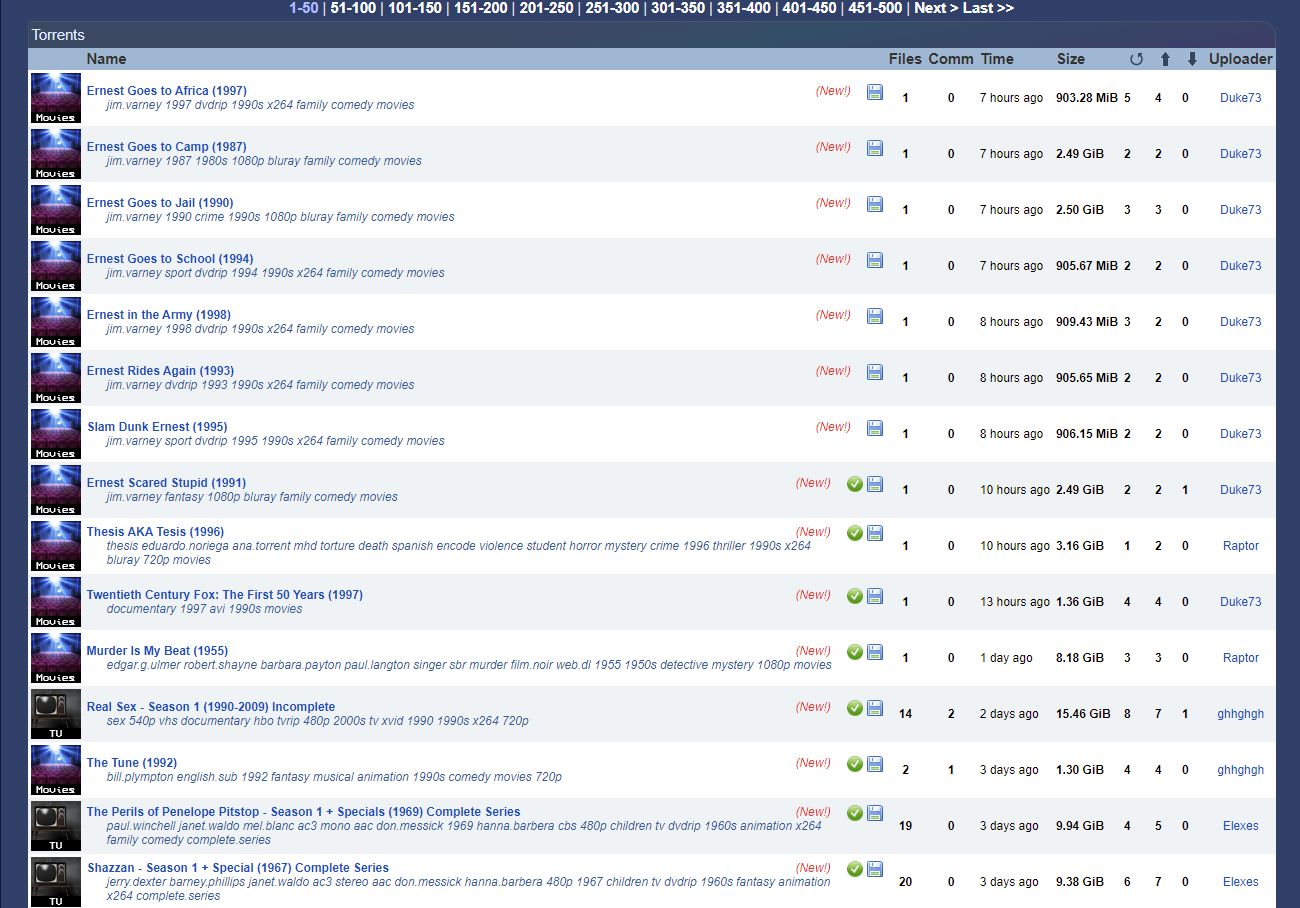Sort by the Size column header

[x=1071, y=59]
